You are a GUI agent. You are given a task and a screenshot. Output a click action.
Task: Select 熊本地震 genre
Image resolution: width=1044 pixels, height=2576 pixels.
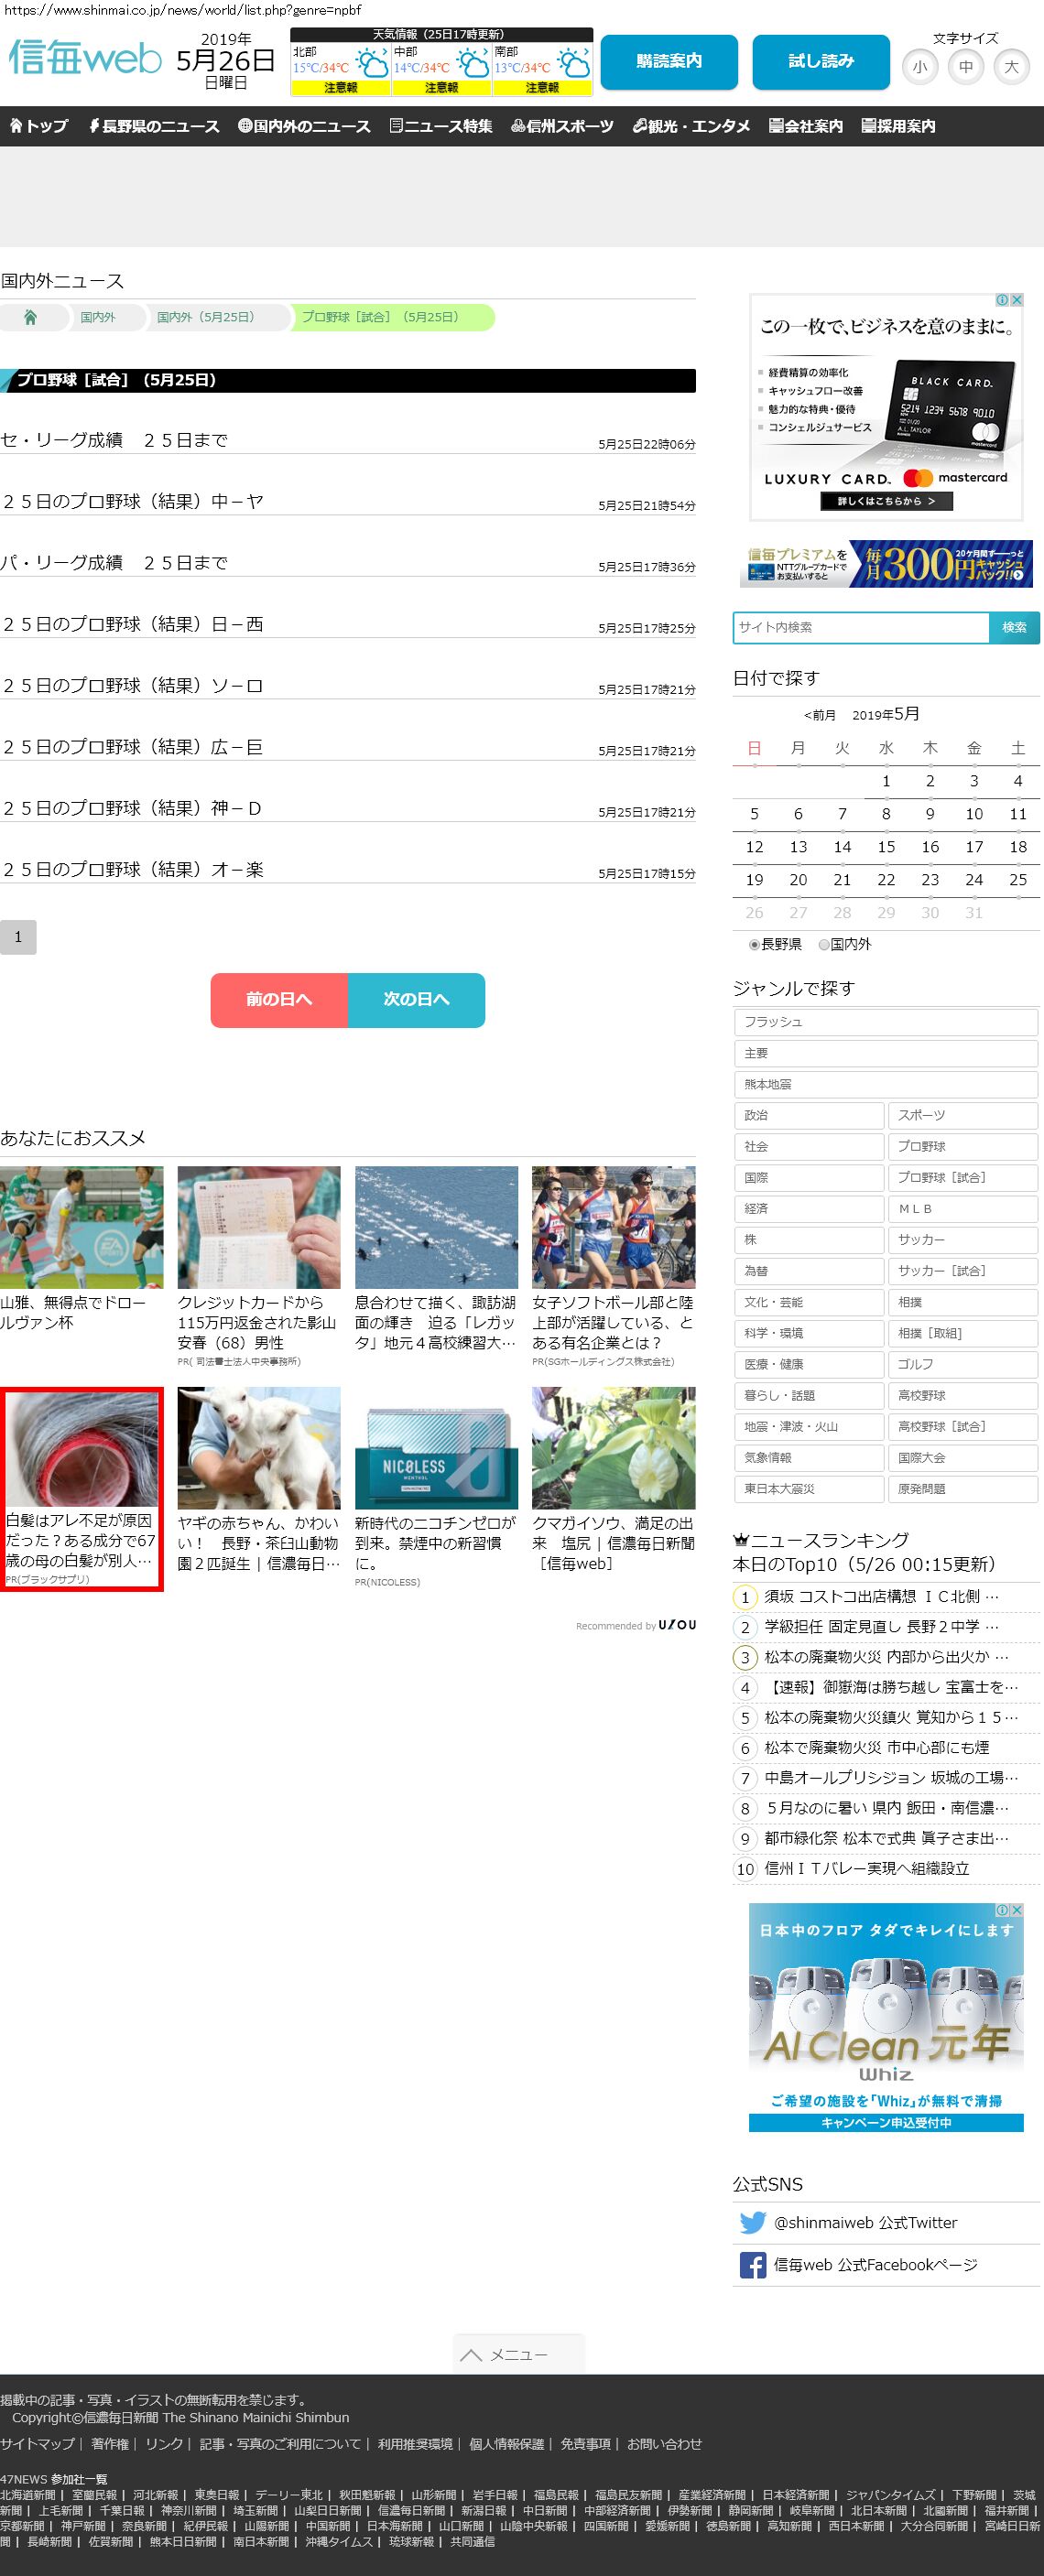885,1084
